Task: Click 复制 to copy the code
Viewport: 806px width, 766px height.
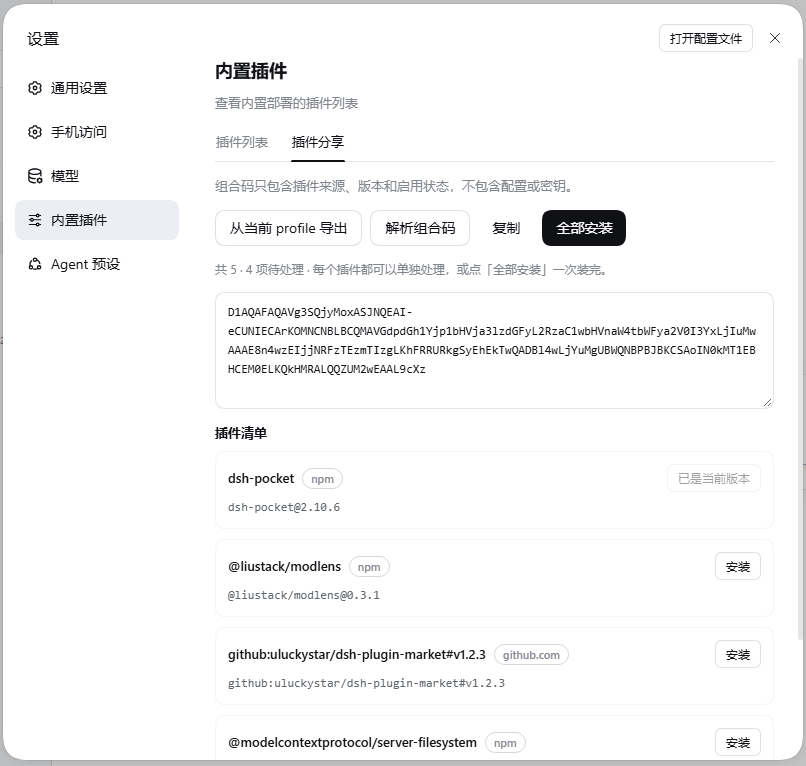Action: [x=506, y=228]
